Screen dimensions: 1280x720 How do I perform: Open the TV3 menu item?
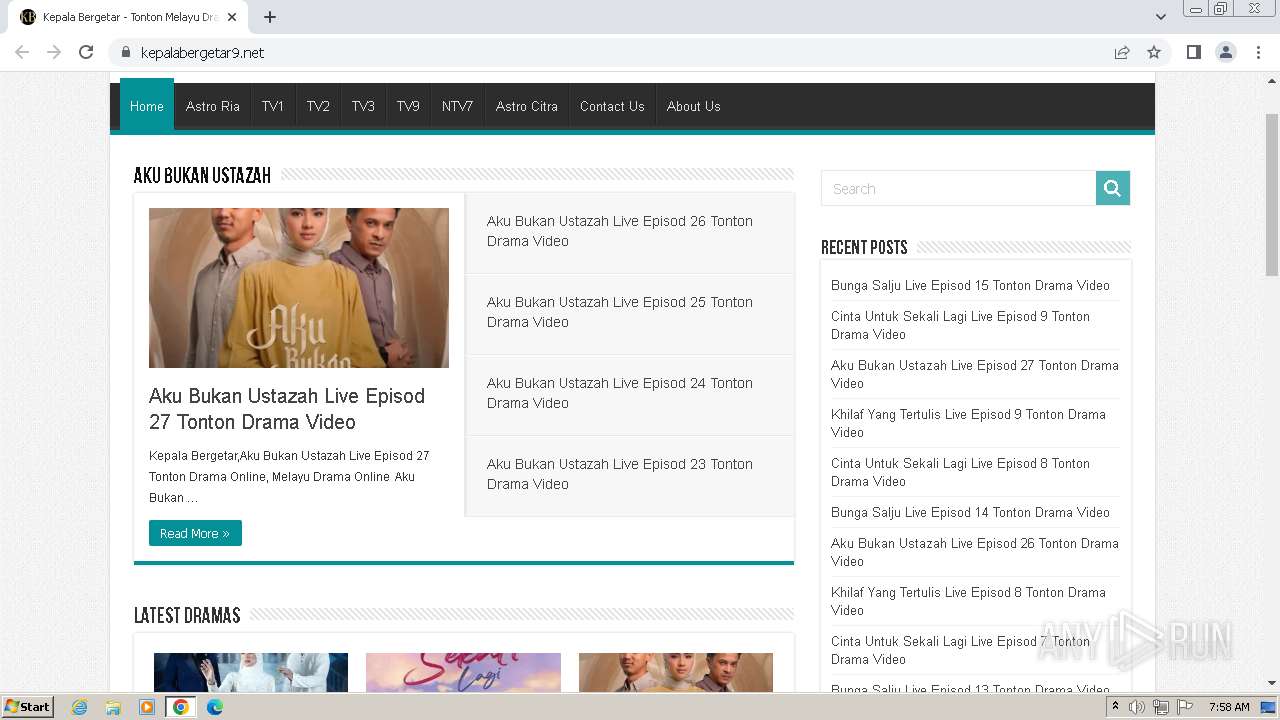point(363,106)
